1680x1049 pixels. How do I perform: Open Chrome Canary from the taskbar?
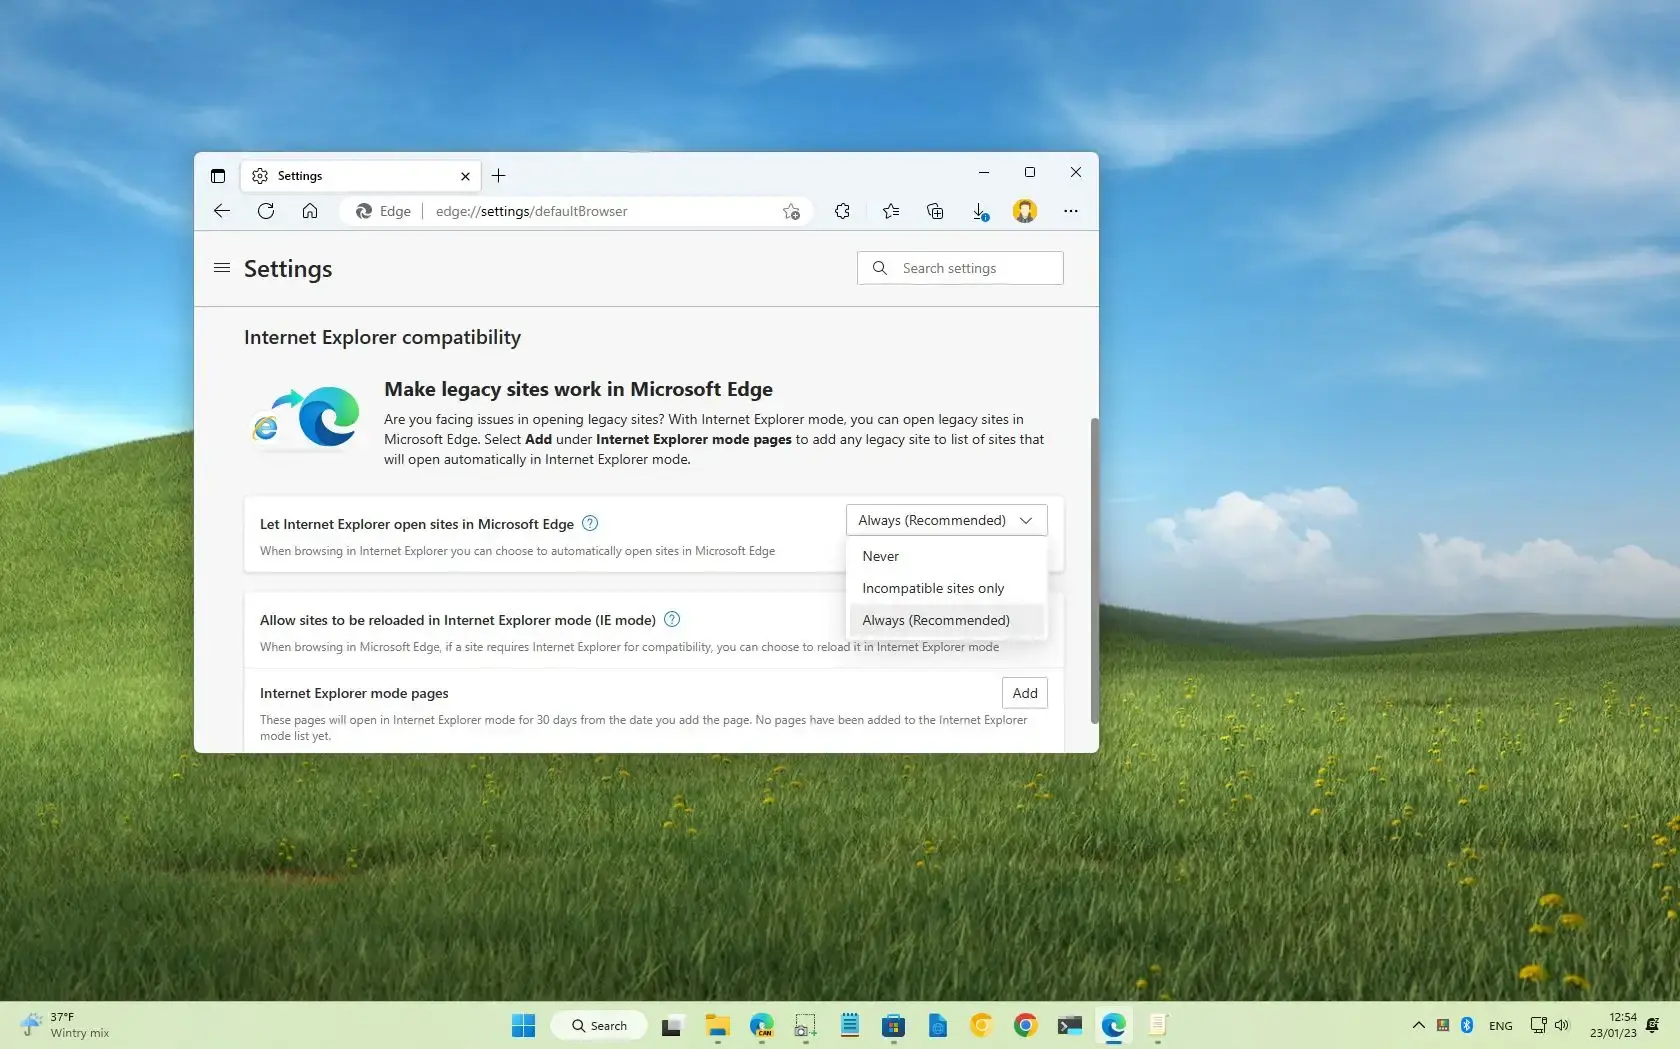(x=981, y=1025)
